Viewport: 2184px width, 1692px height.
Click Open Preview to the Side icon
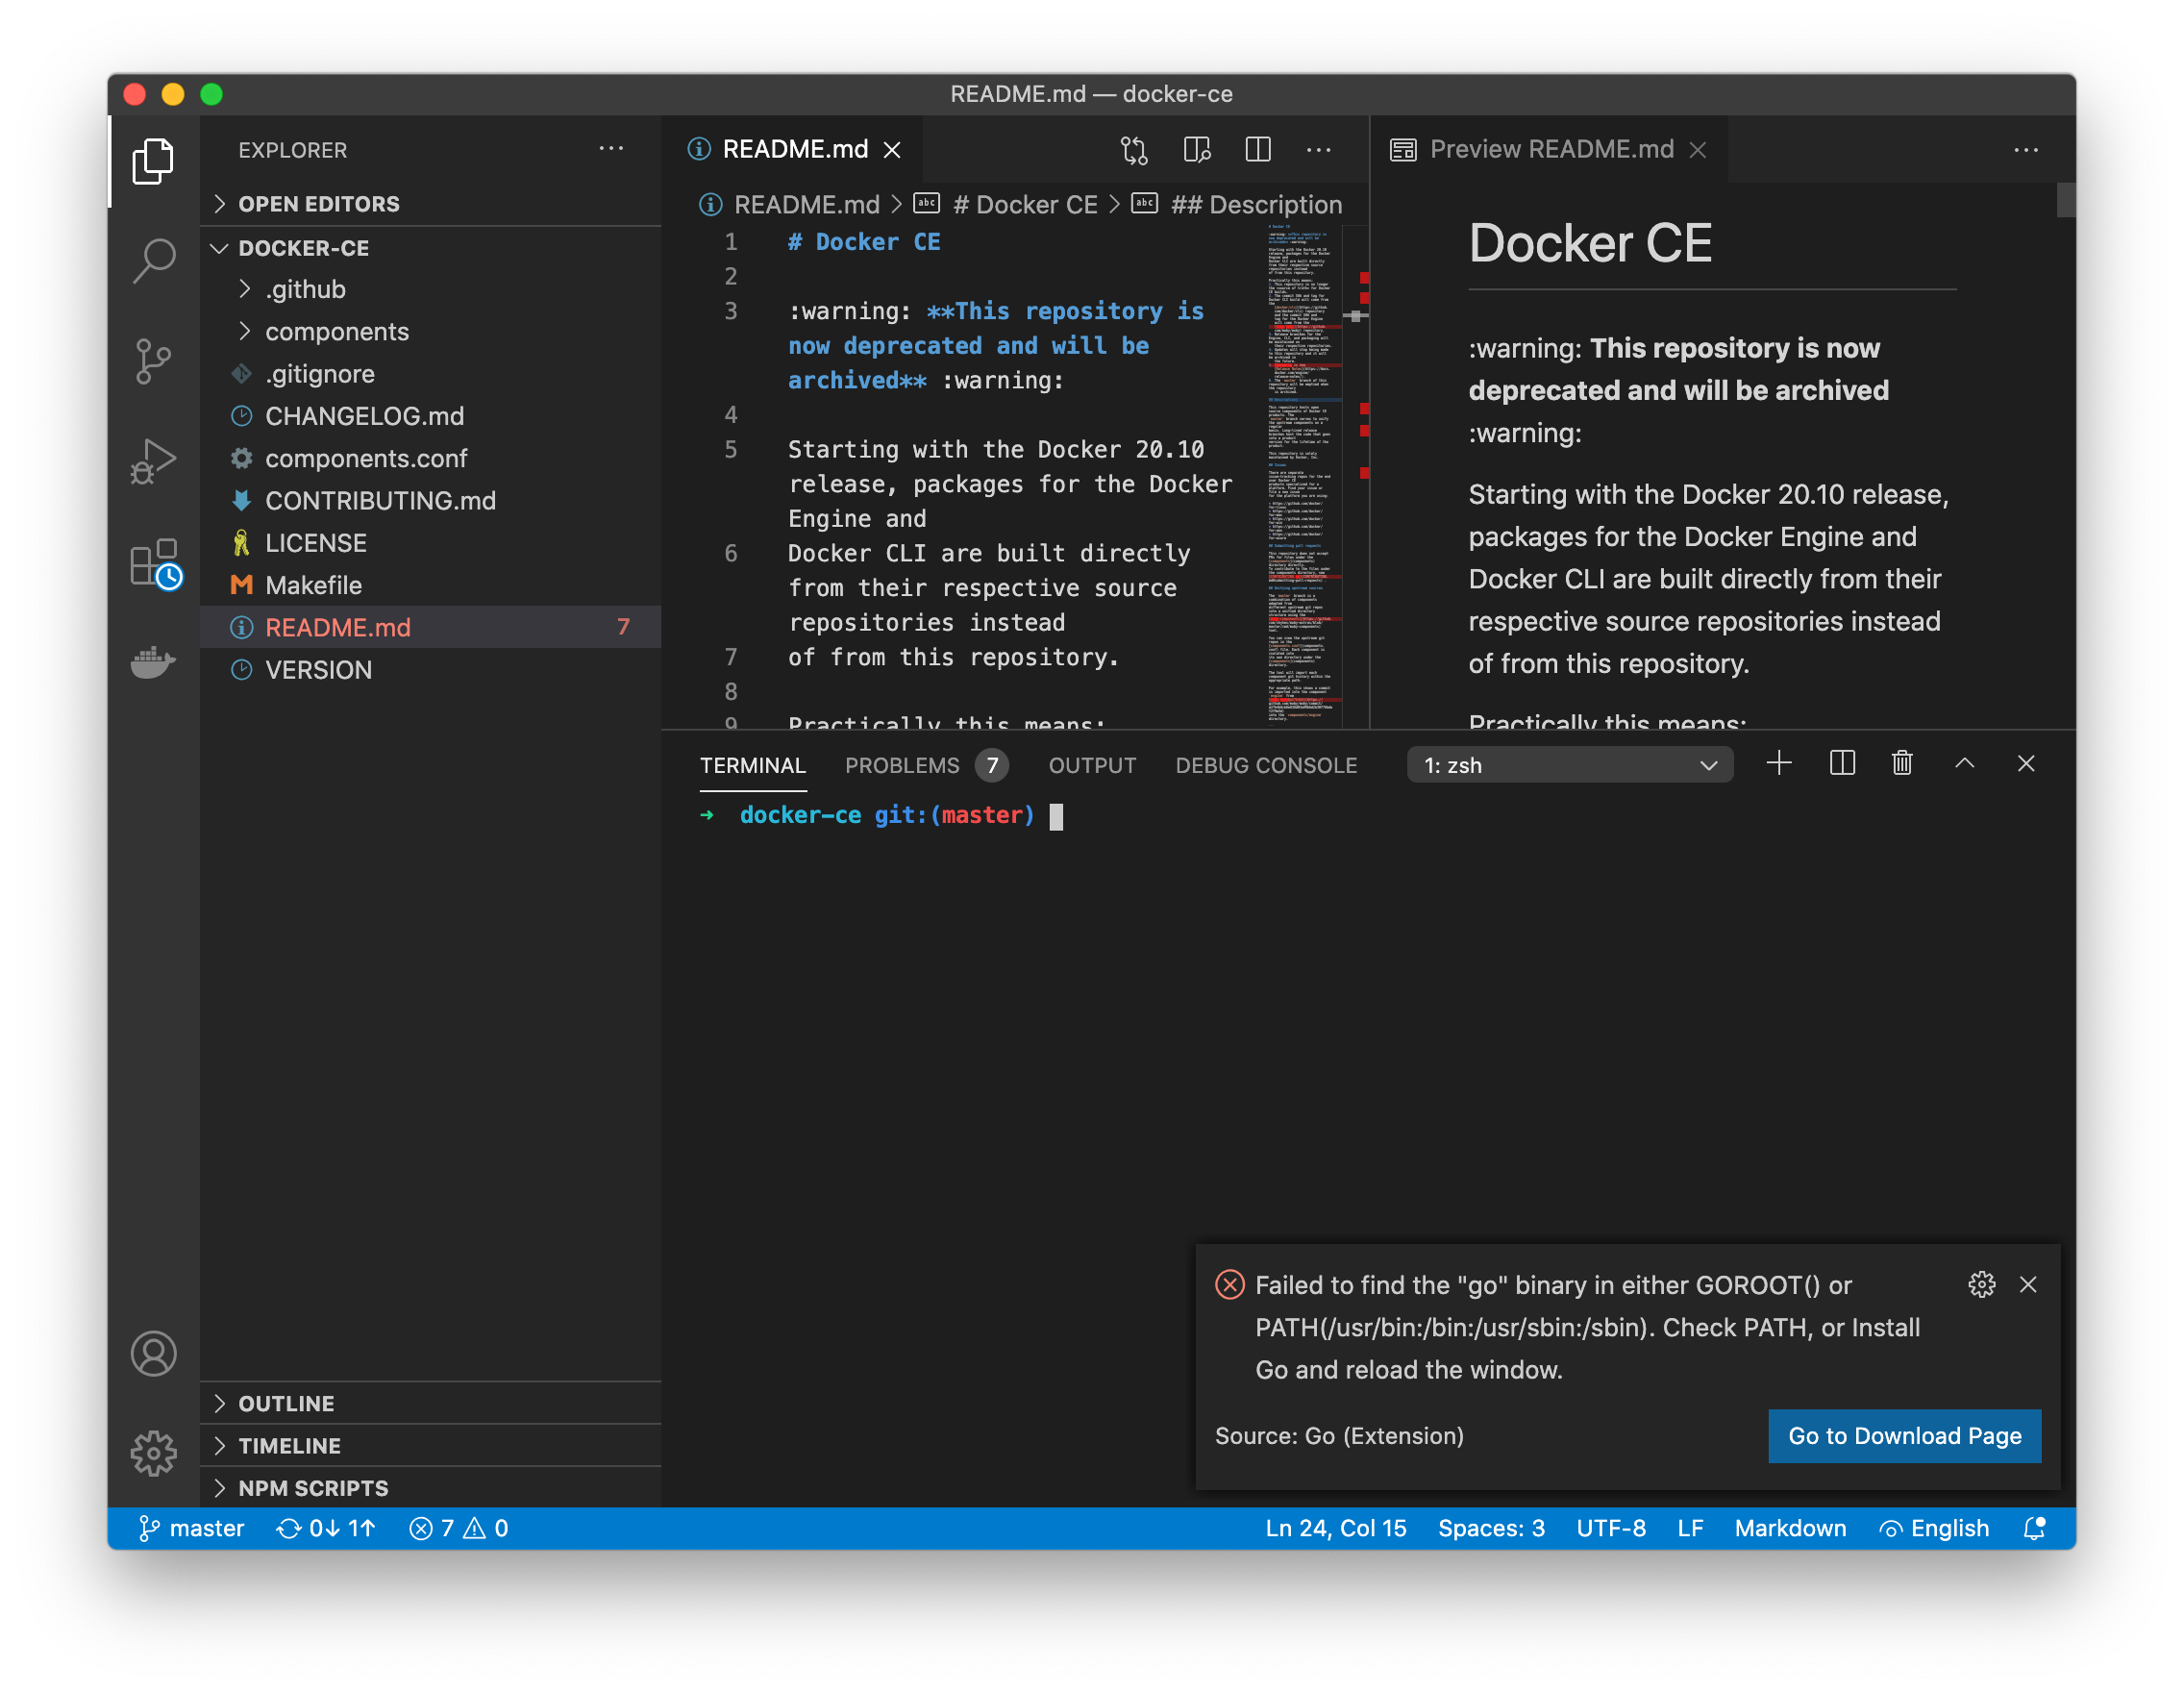tap(1197, 149)
